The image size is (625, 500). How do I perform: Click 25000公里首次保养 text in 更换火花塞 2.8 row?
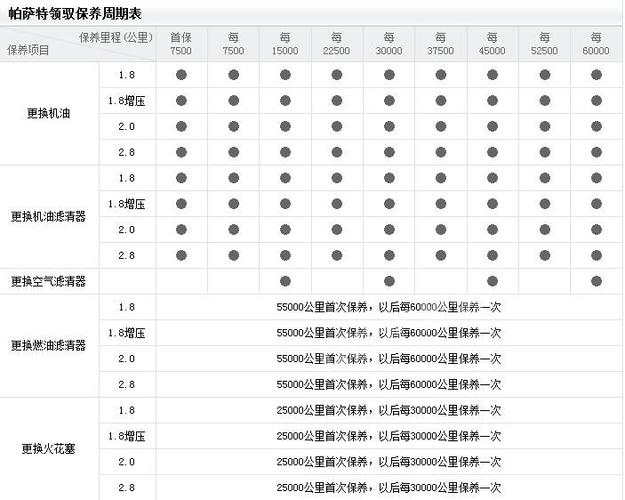[322, 488]
